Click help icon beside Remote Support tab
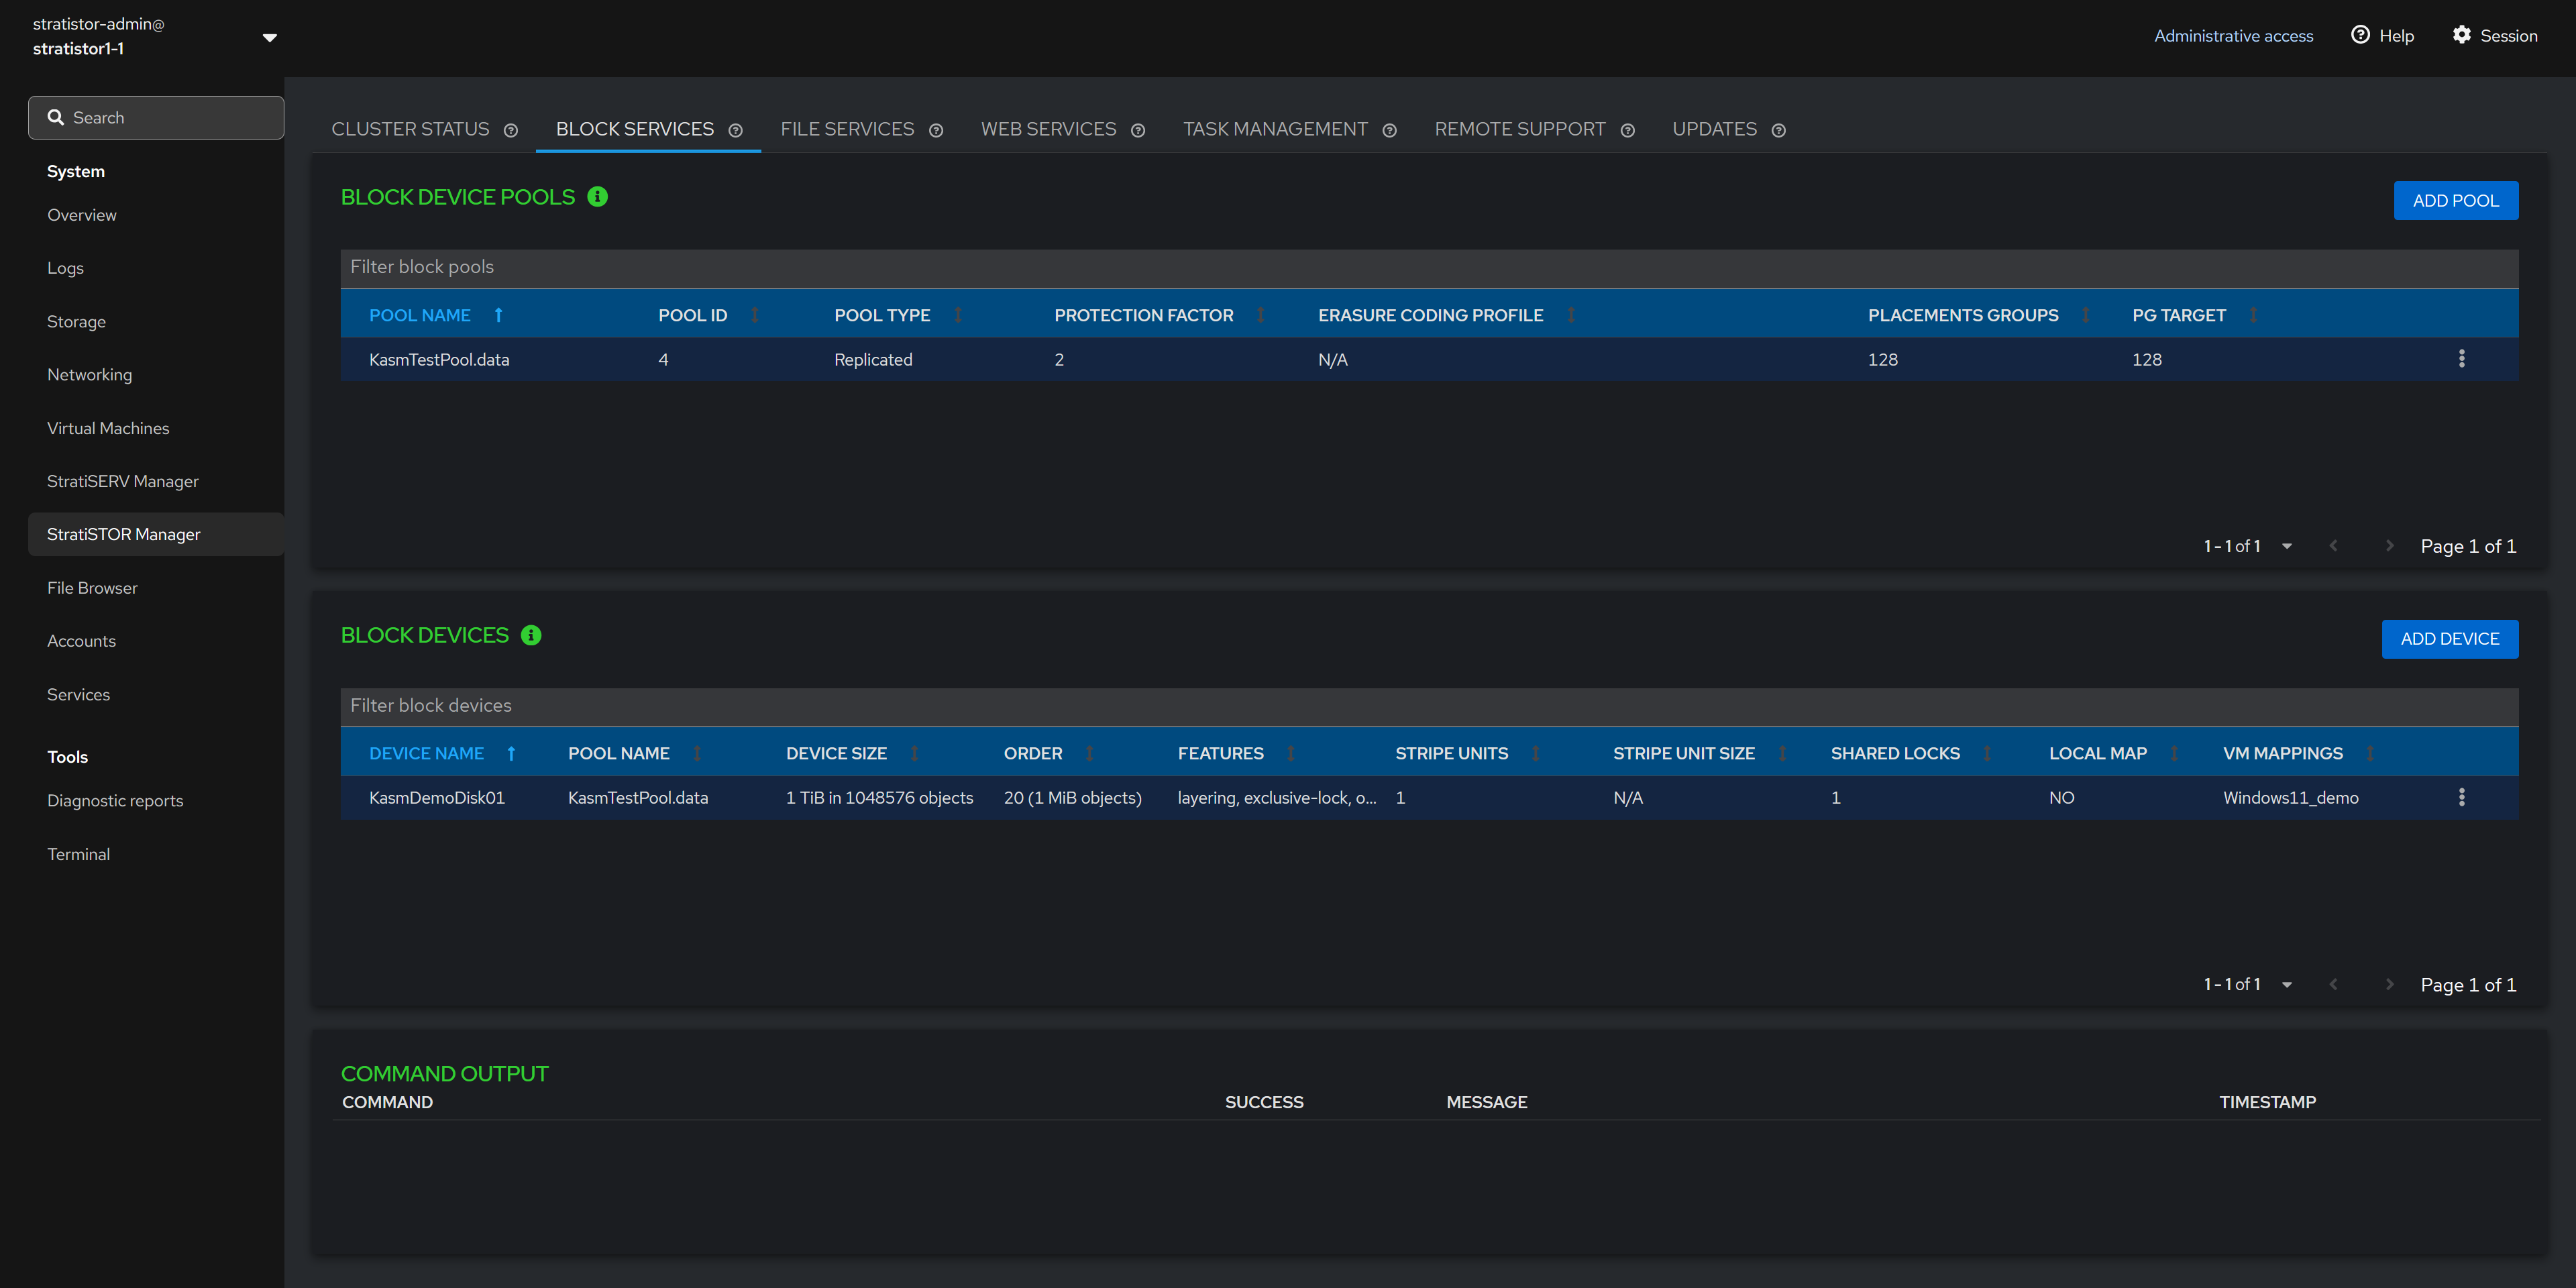This screenshot has width=2576, height=1288. 1627,130
